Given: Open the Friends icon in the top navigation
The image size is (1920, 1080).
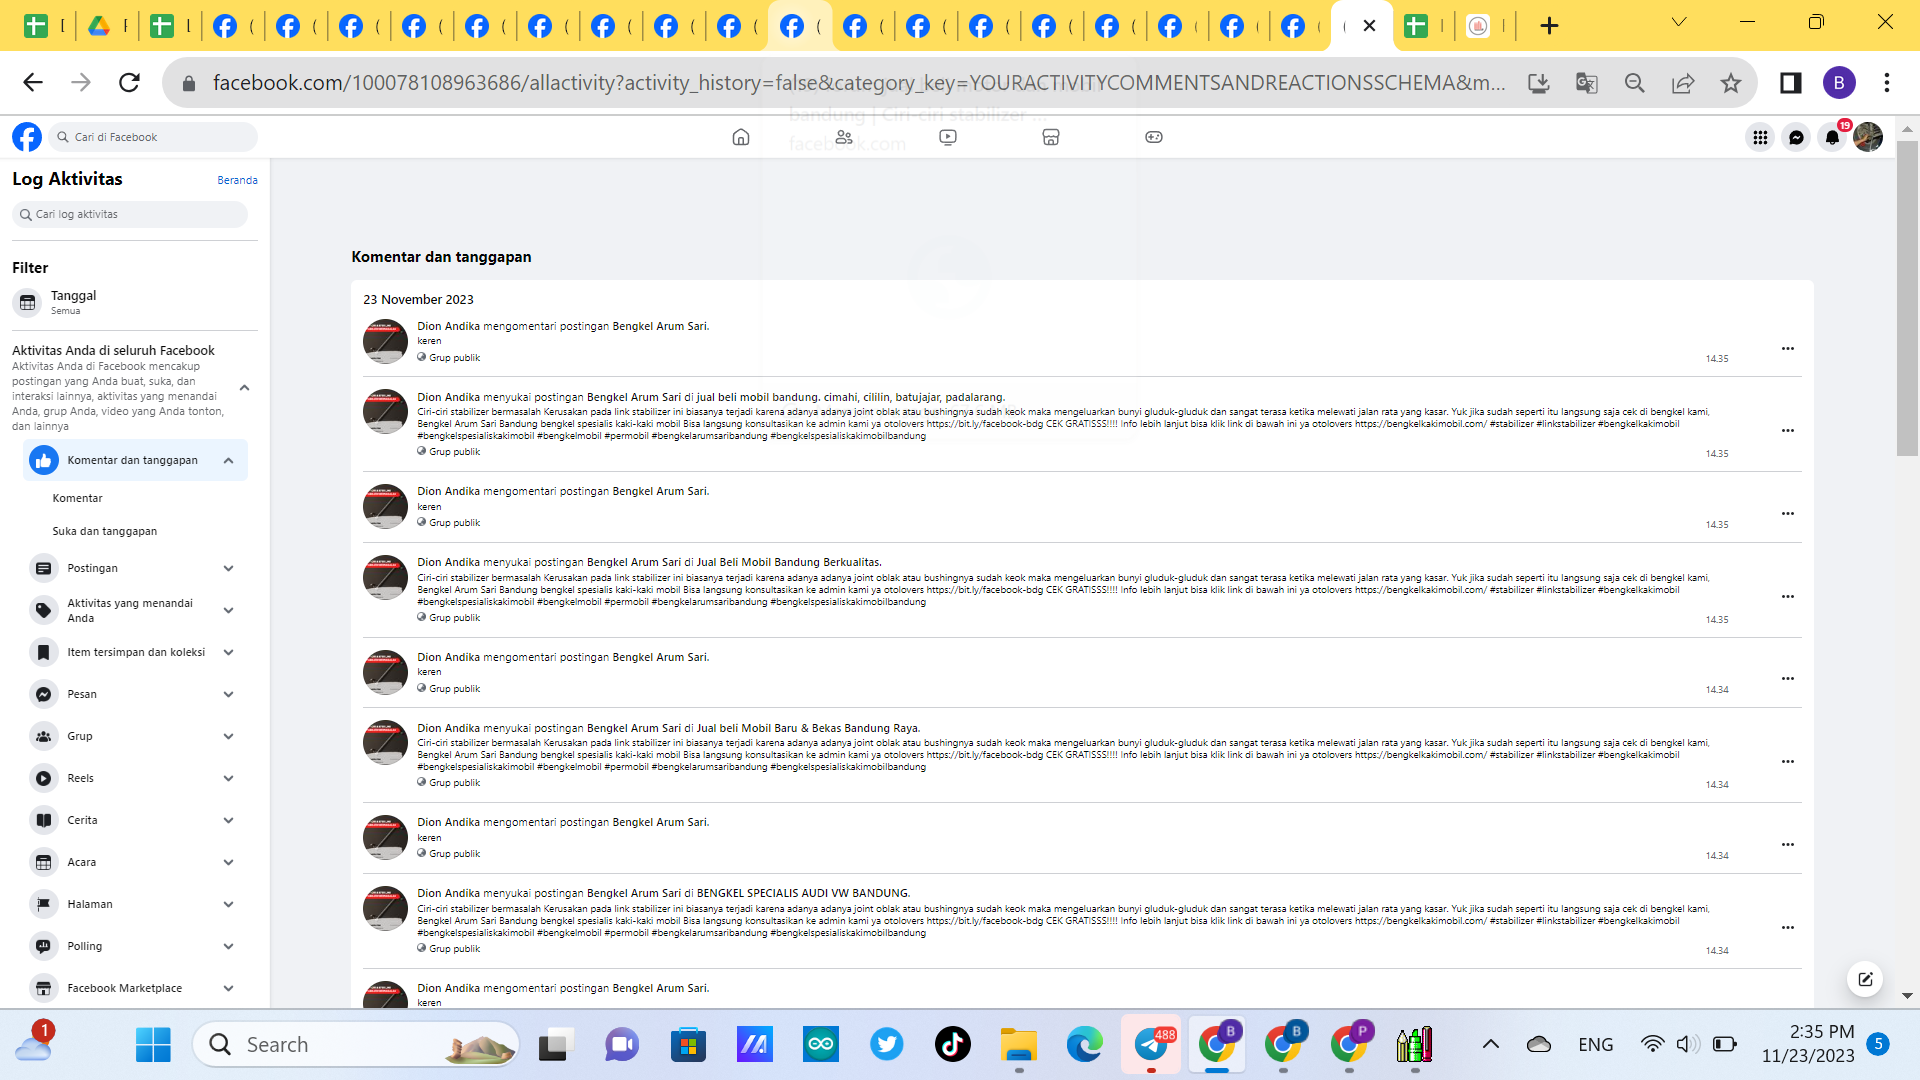Looking at the screenshot, I should click(x=845, y=137).
